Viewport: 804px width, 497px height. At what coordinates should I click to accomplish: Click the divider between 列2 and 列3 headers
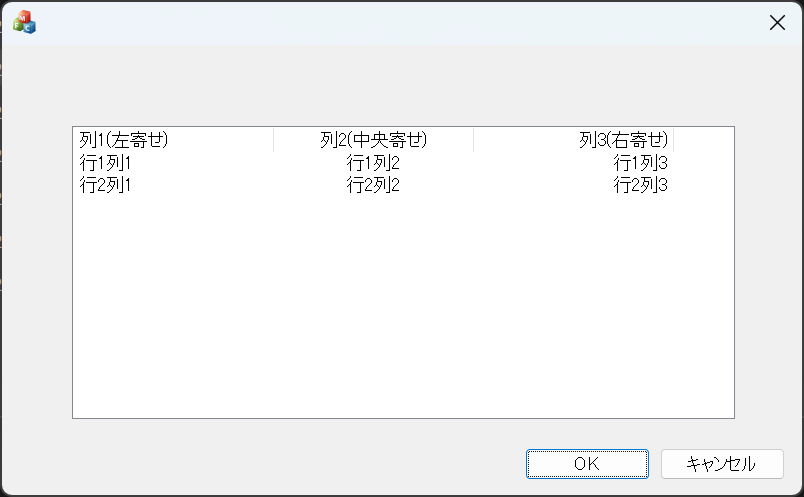[473, 140]
